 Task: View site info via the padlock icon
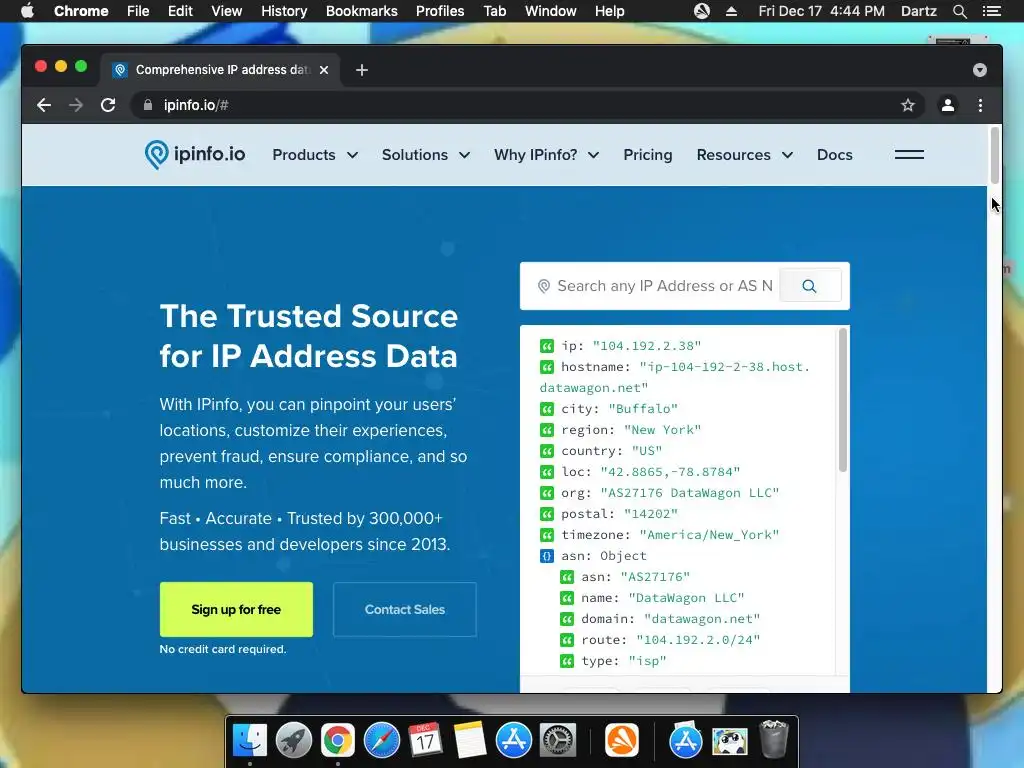tap(148, 105)
